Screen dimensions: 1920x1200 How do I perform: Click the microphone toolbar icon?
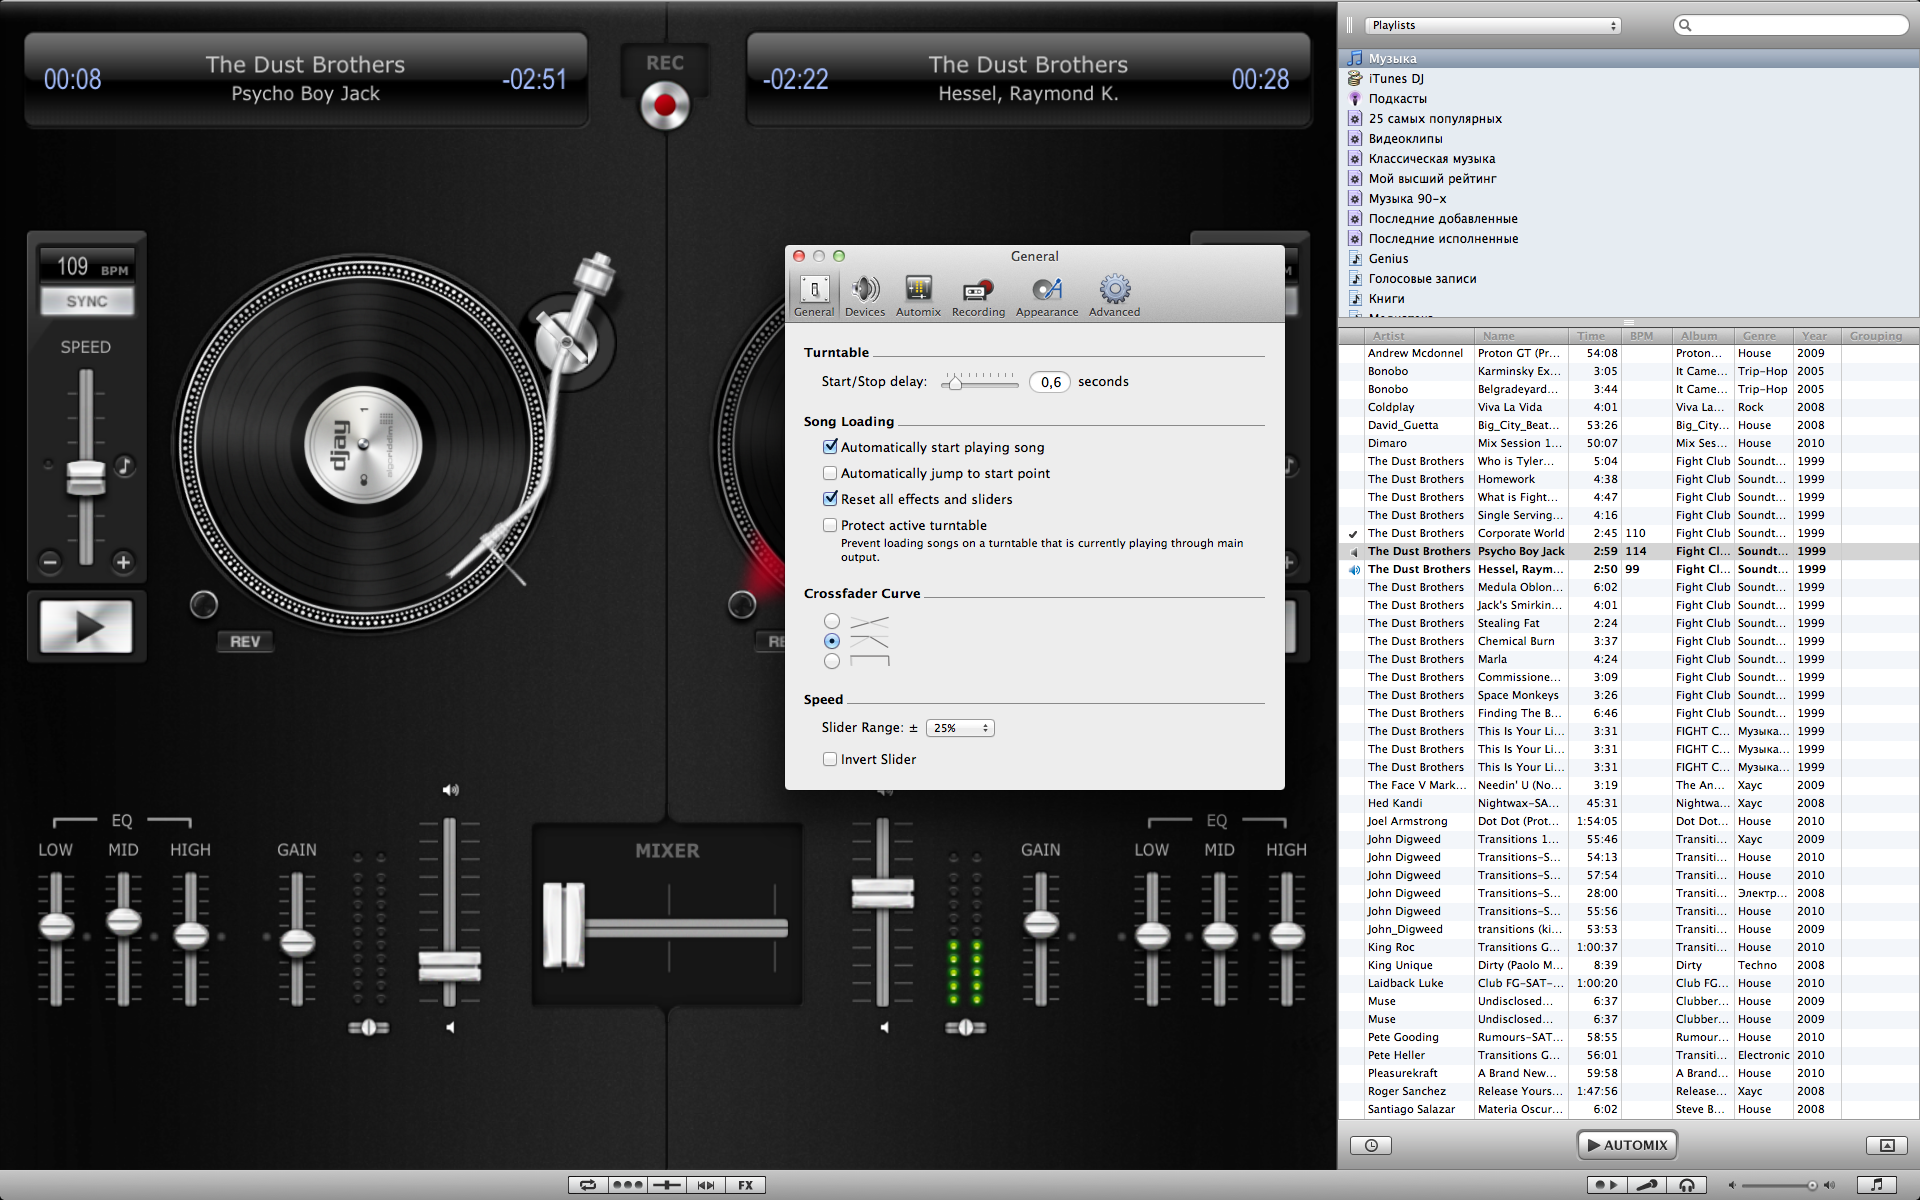pyautogui.click(x=1646, y=1185)
